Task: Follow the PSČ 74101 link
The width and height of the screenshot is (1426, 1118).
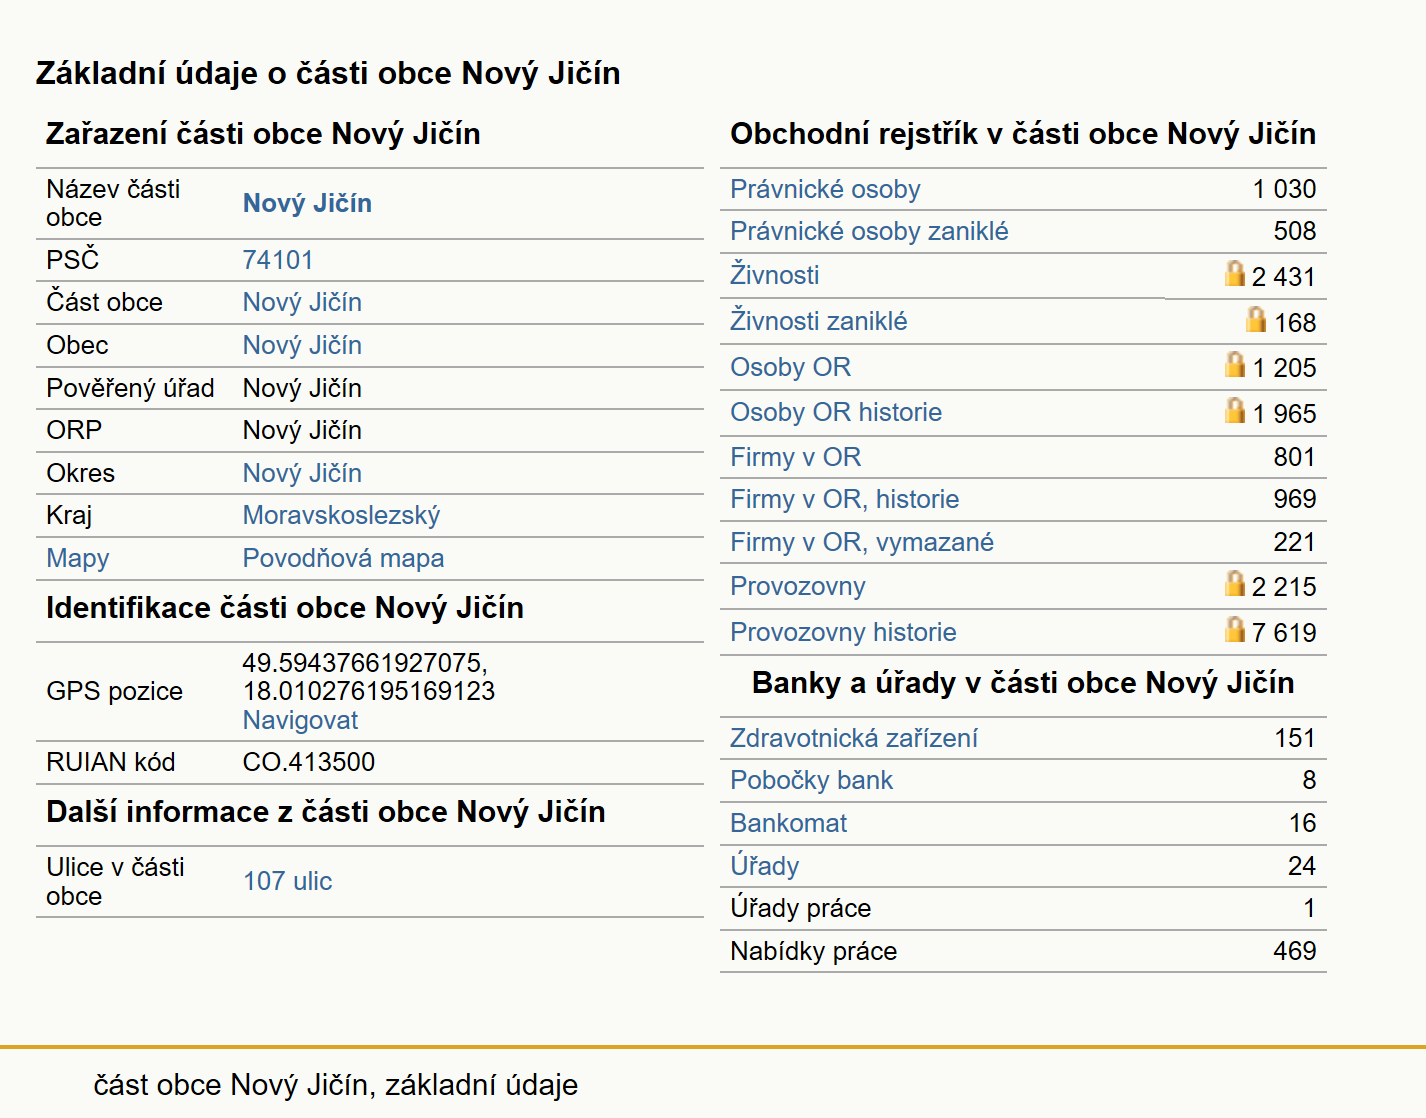Action: [x=278, y=260]
